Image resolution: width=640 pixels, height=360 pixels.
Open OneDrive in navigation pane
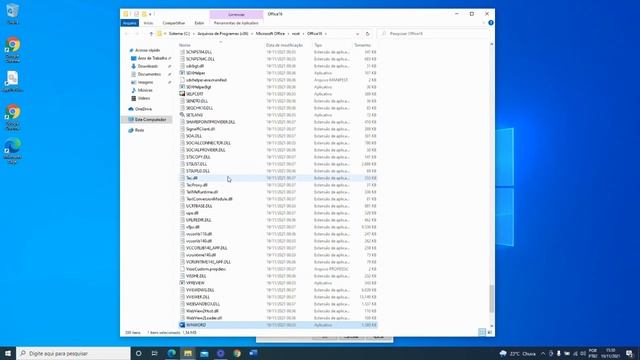(143, 109)
